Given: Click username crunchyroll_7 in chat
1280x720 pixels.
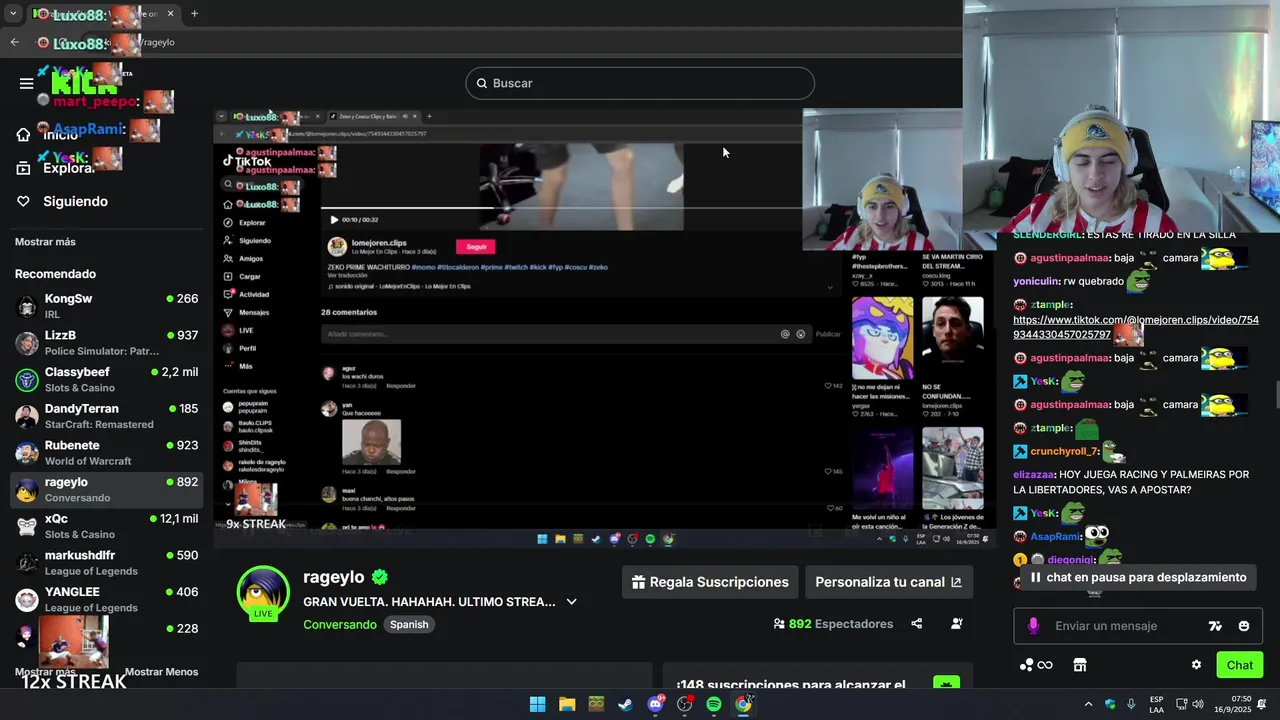Looking at the screenshot, I should point(1064,452).
